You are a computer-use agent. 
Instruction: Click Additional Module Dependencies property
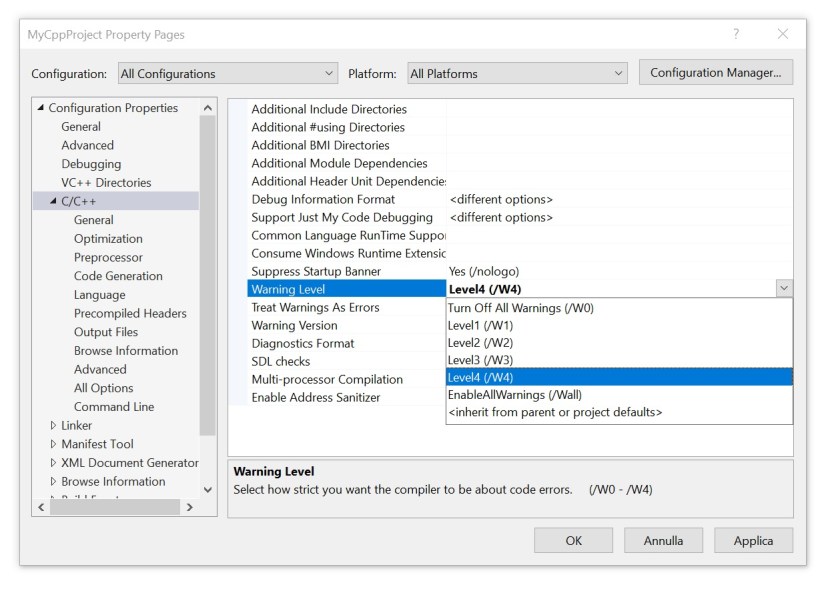[339, 163]
